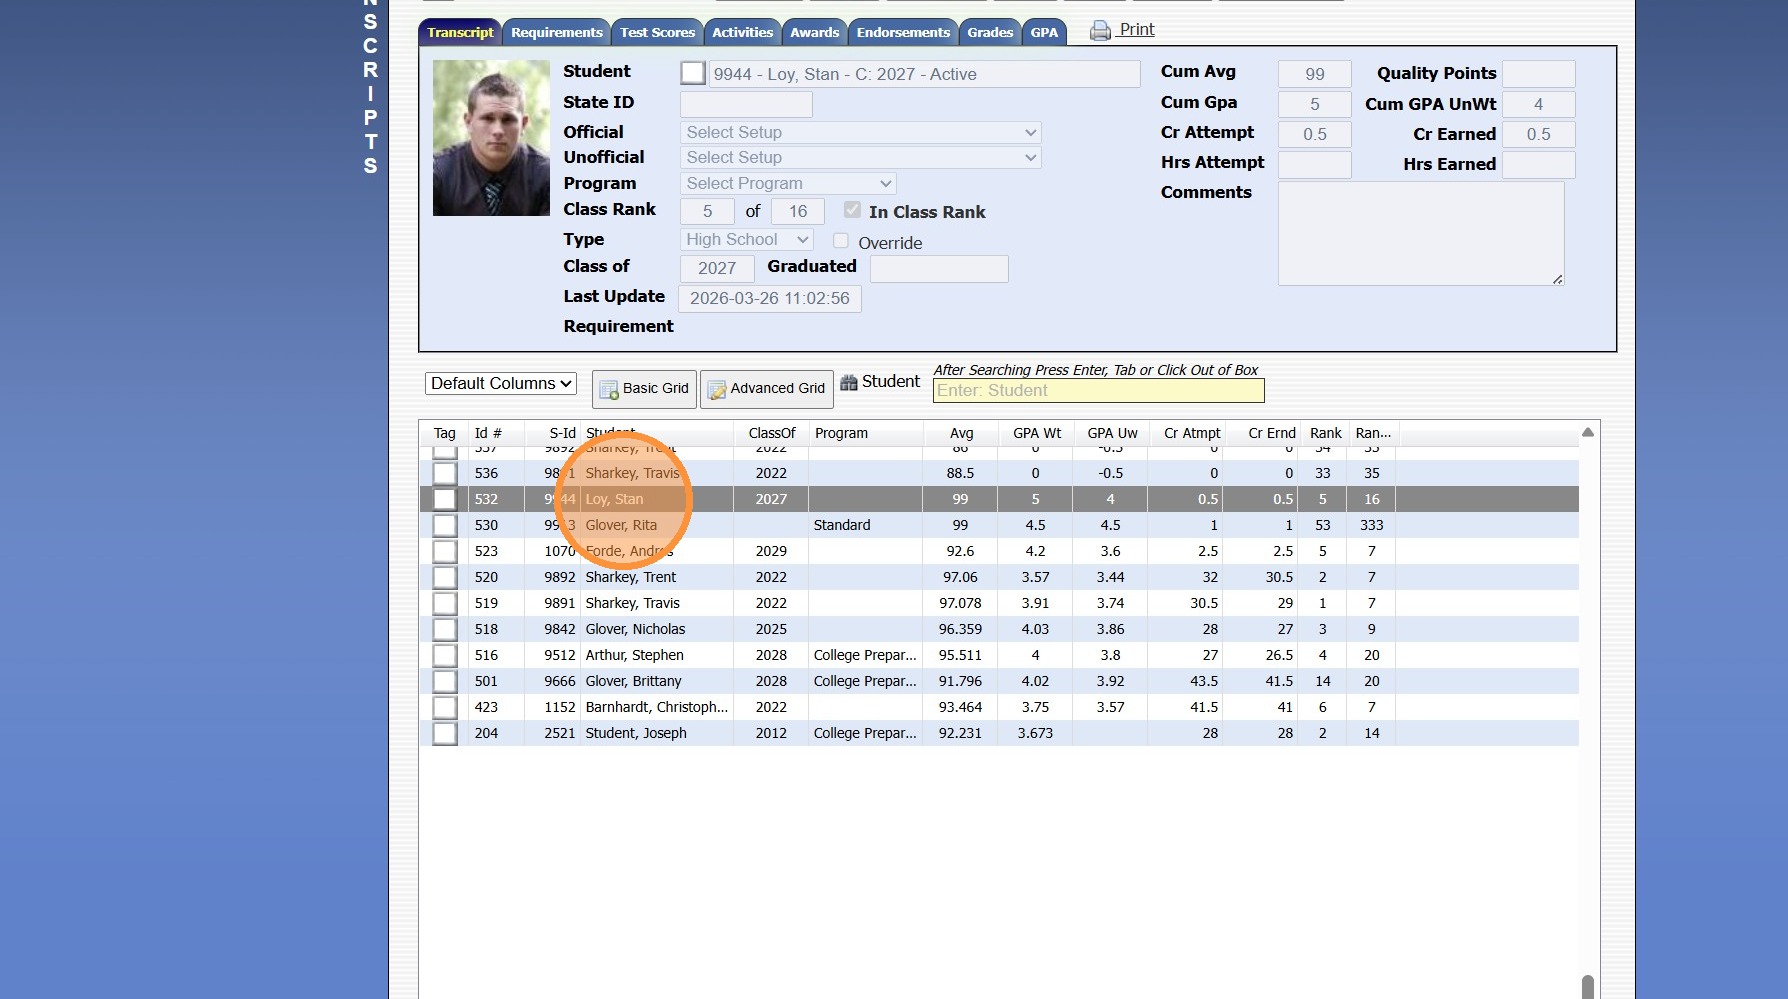Check the Tag box for Id 530
1788x999 pixels.
445,525
